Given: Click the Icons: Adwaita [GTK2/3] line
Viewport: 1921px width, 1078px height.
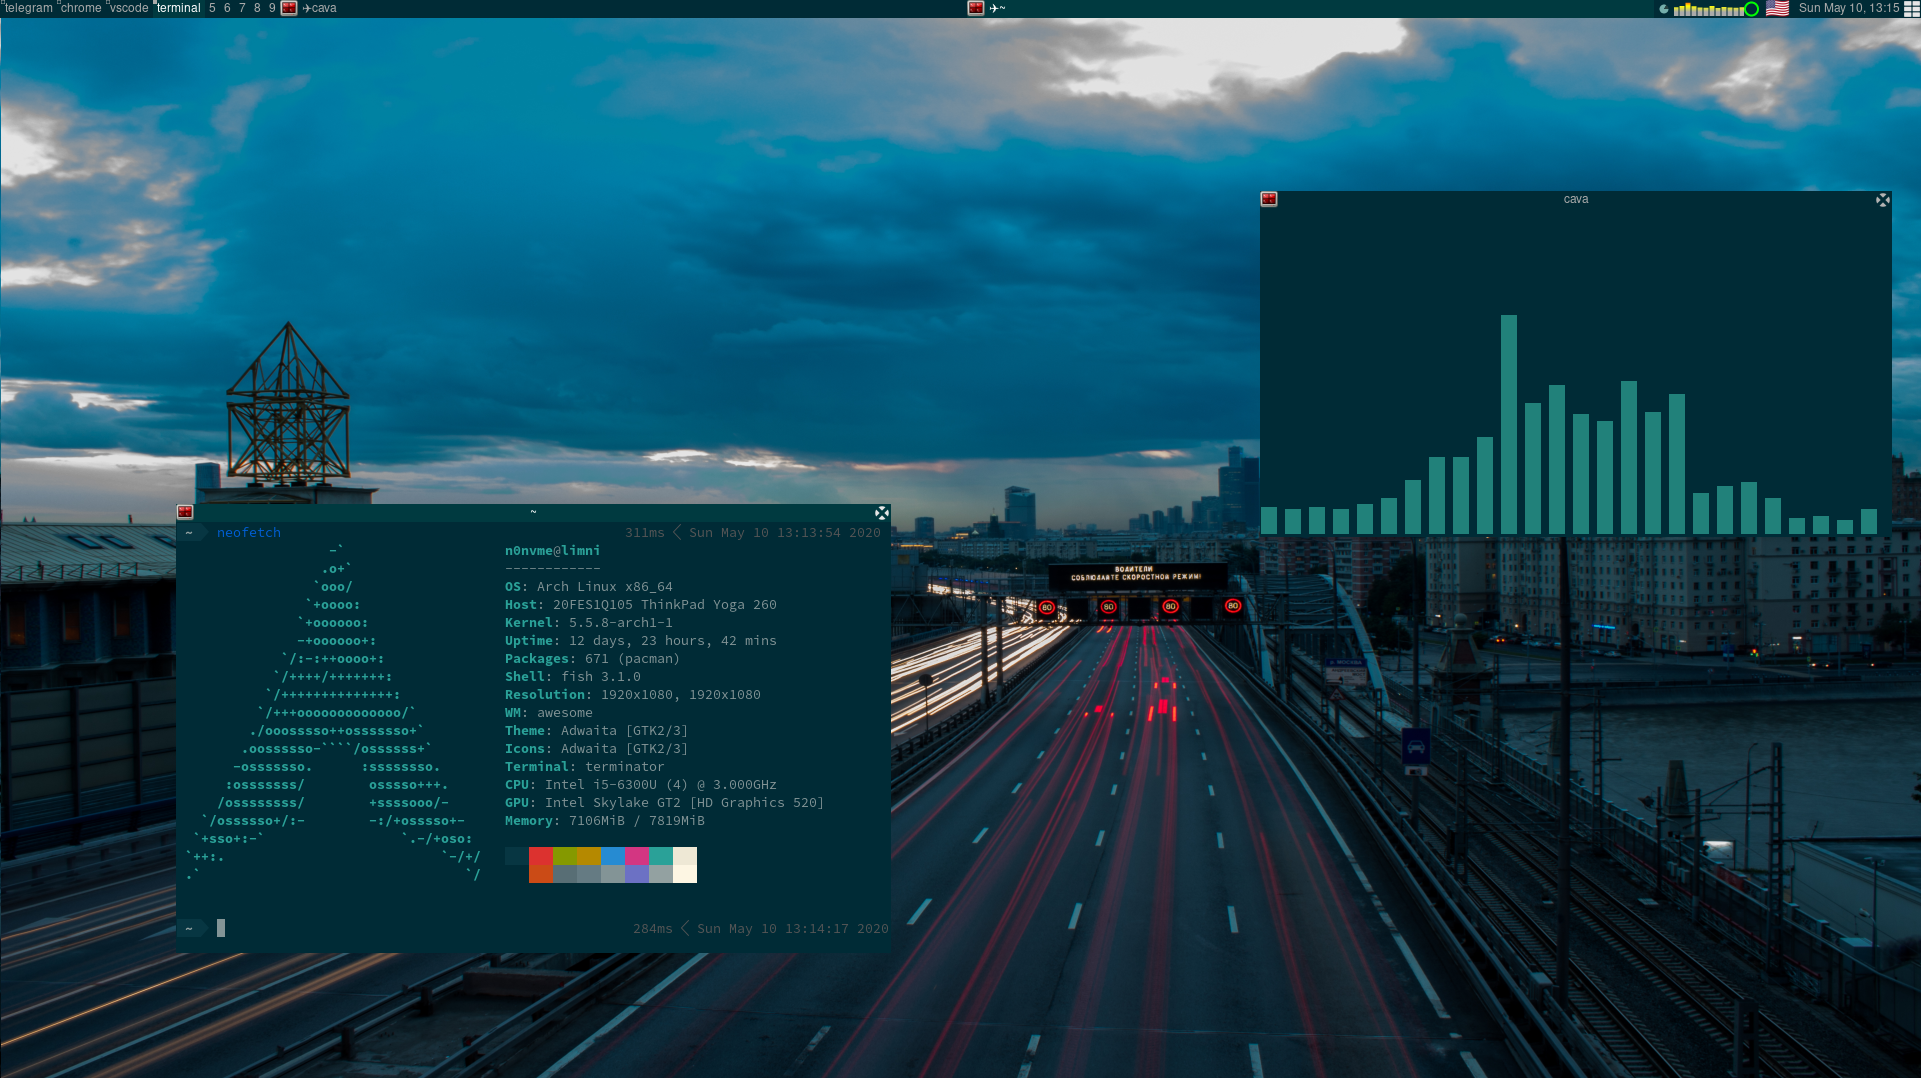Looking at the screenshot, I should pyautogui.click(x=596, y=749).
